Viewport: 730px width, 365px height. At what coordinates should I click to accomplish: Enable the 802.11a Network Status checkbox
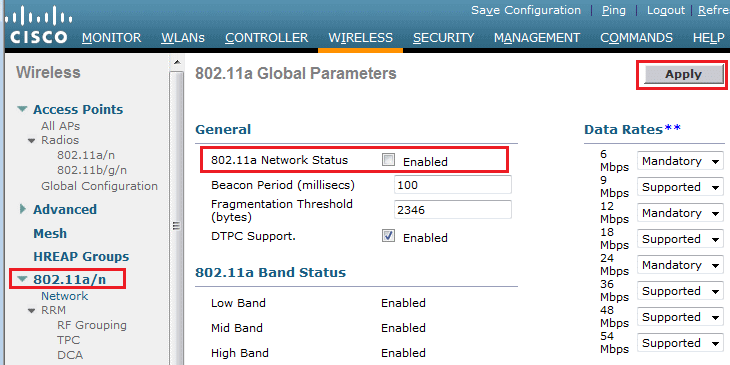tap(388, 161)
